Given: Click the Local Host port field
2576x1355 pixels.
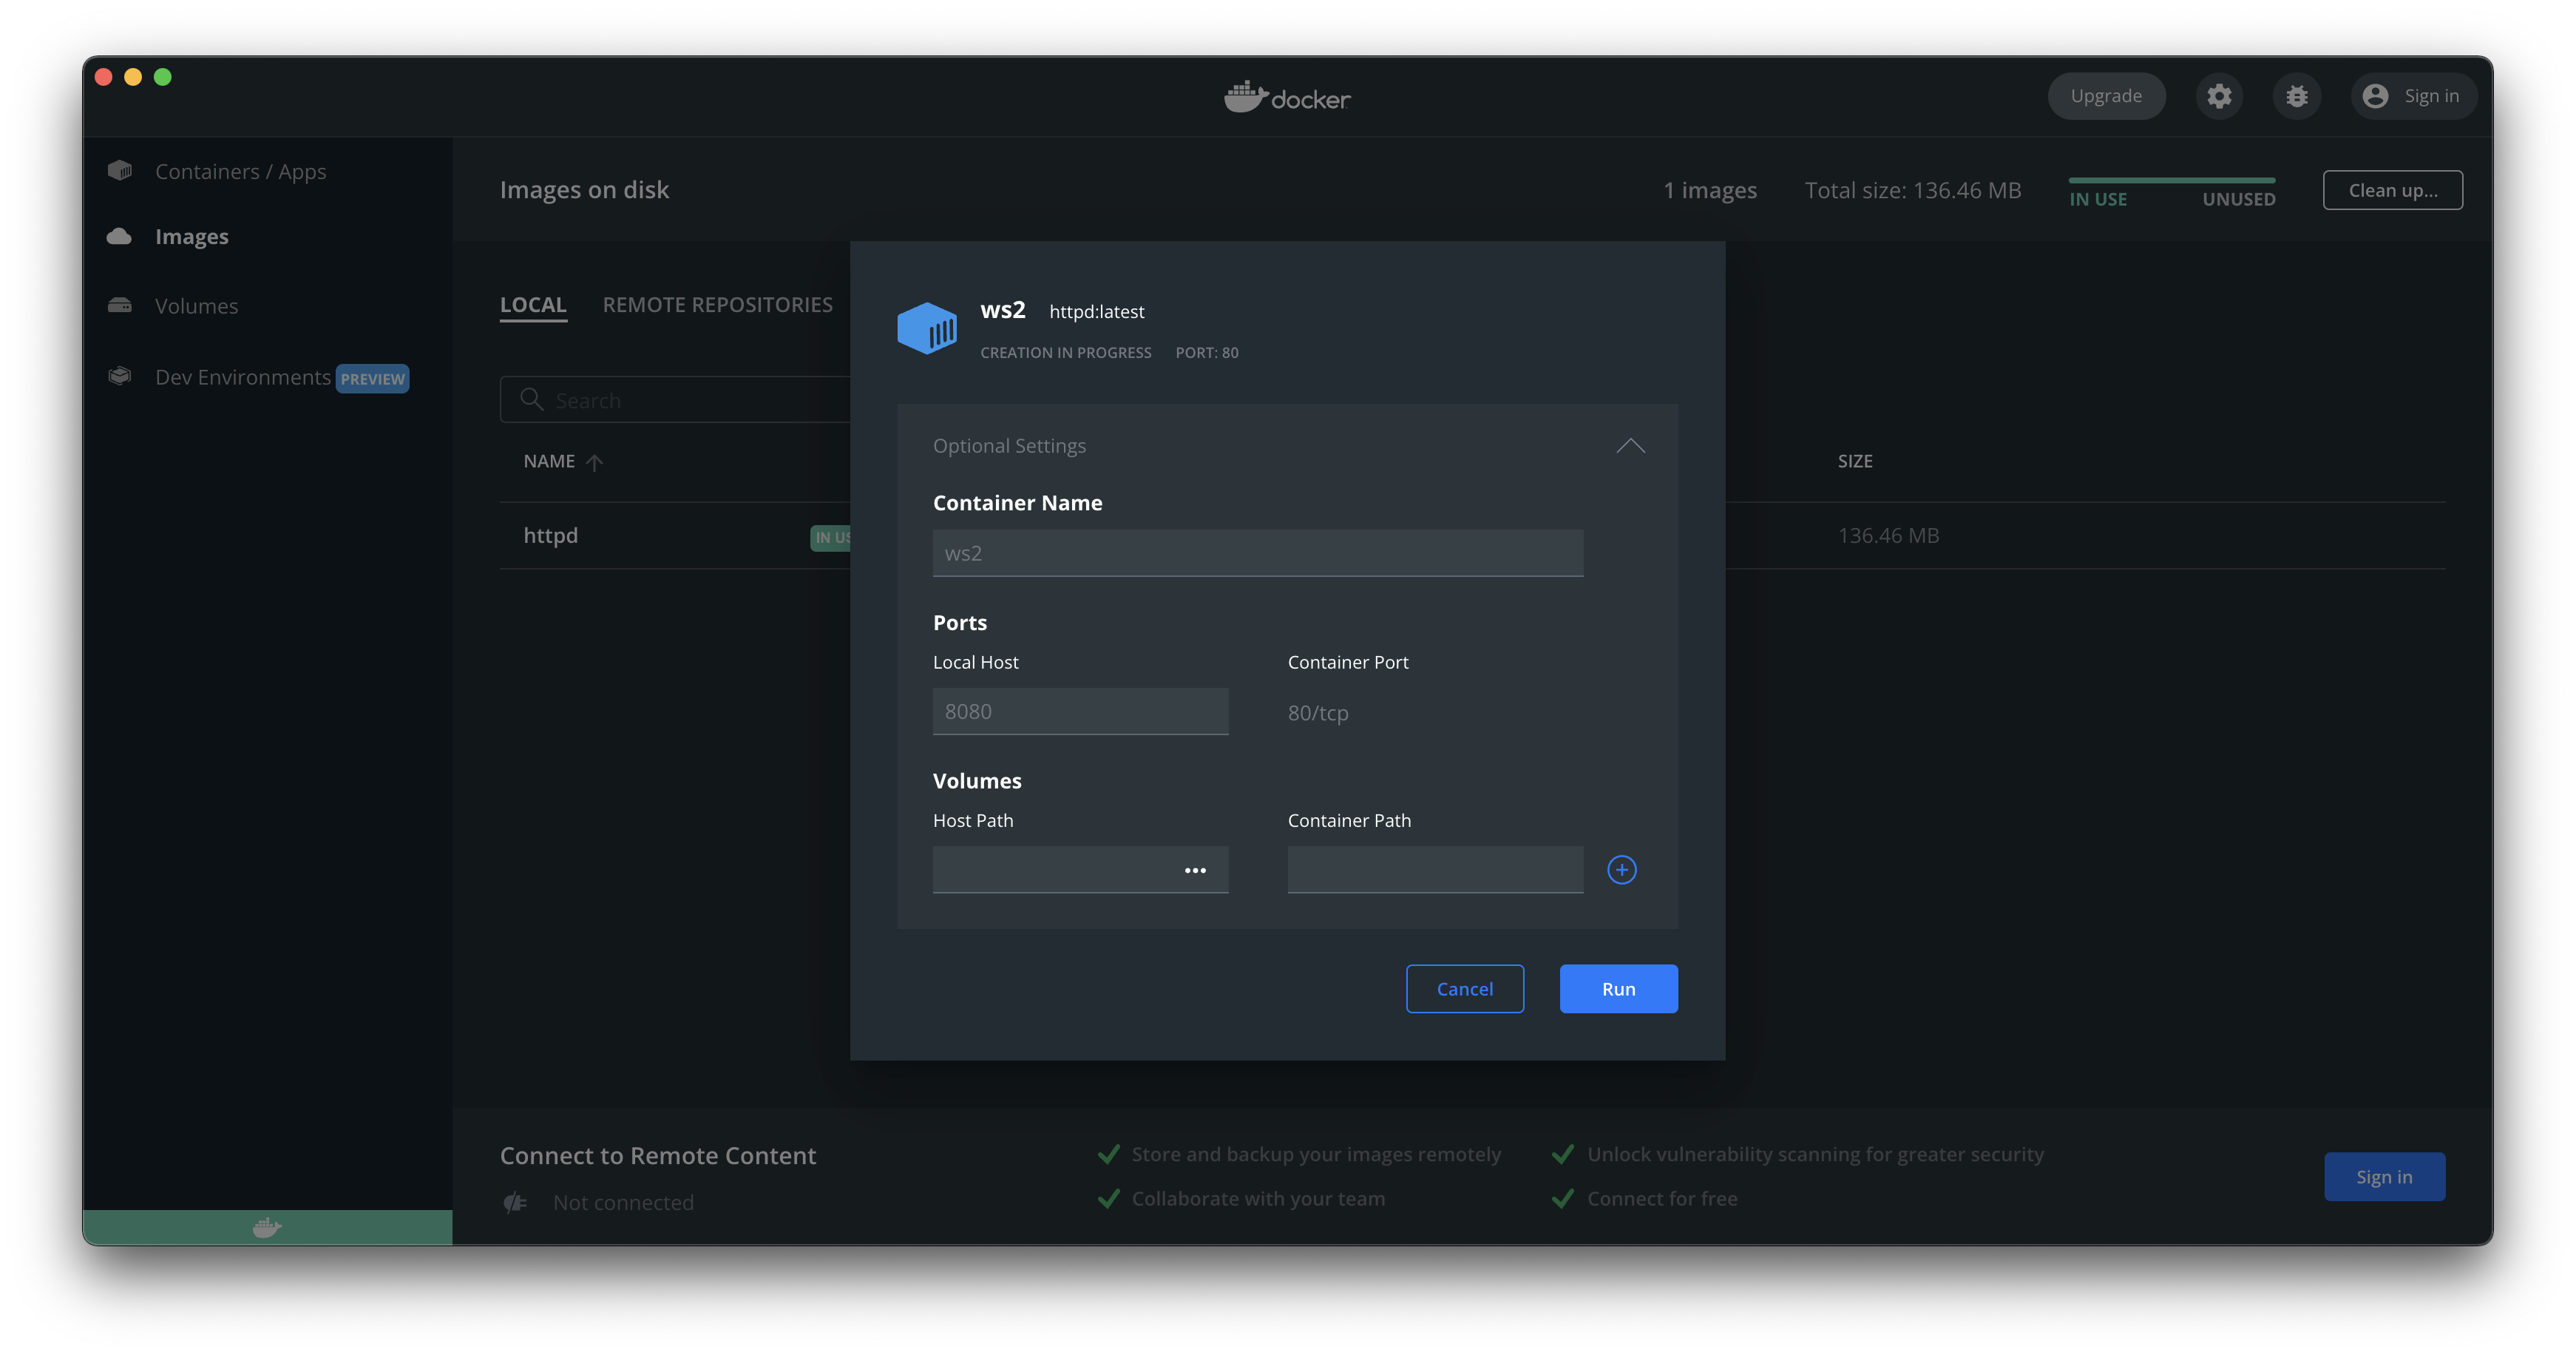Looking at the screenshot, I should pos(1080,711).
